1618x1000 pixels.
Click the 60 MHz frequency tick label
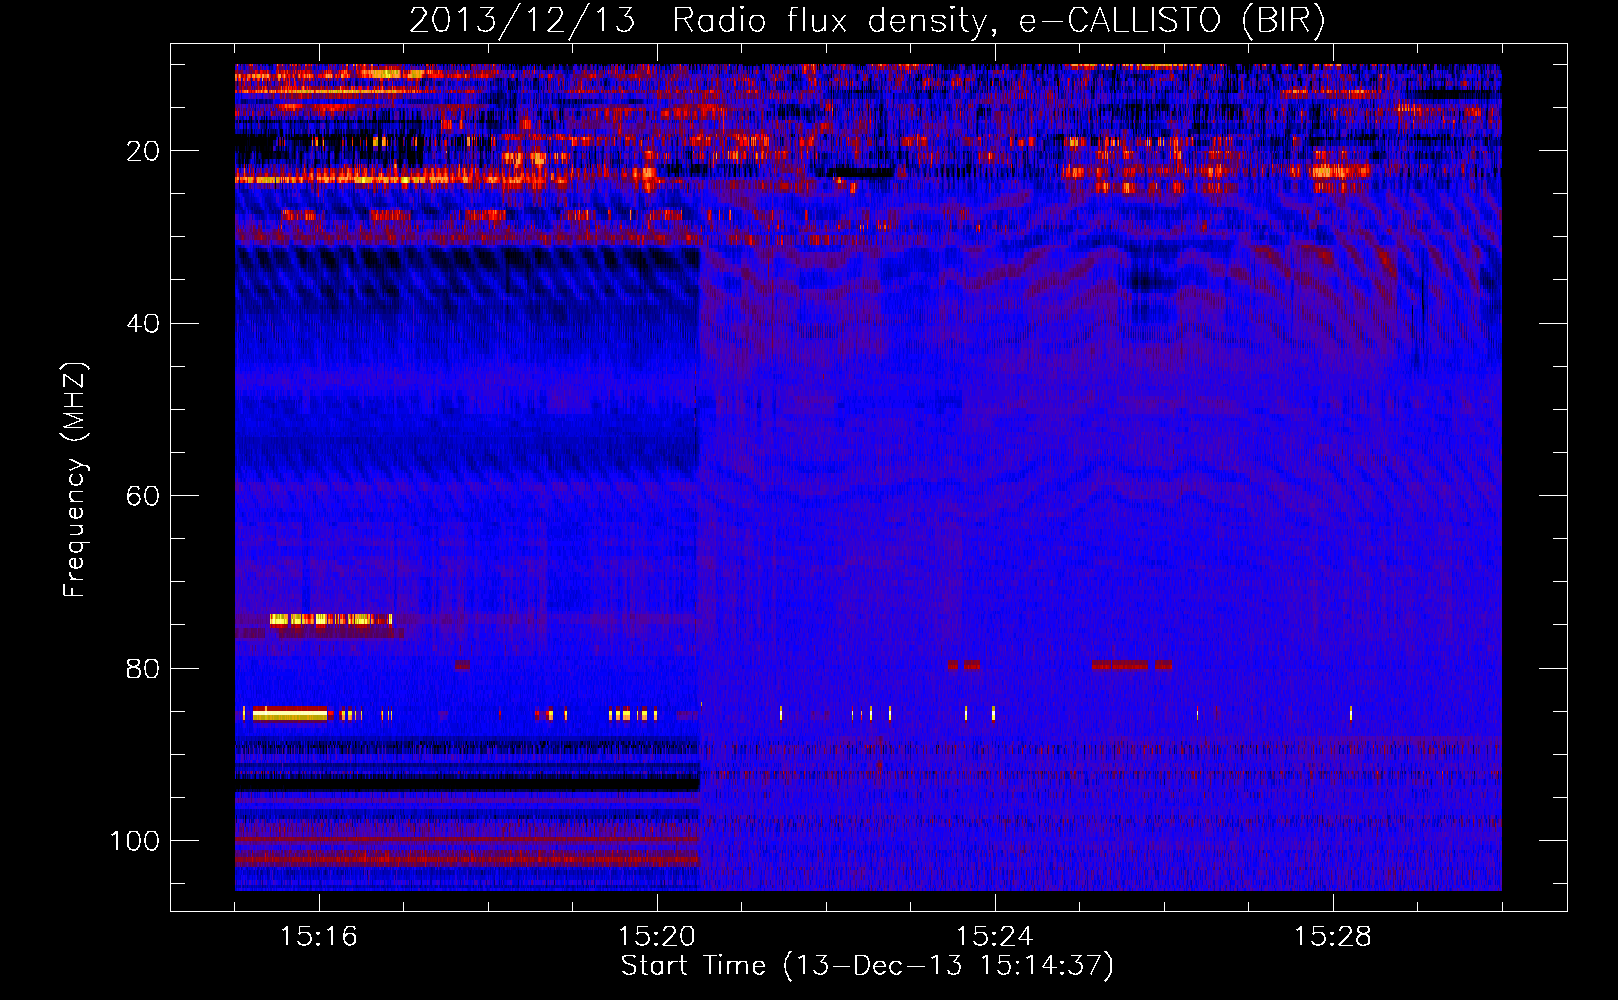click(144, 496)
